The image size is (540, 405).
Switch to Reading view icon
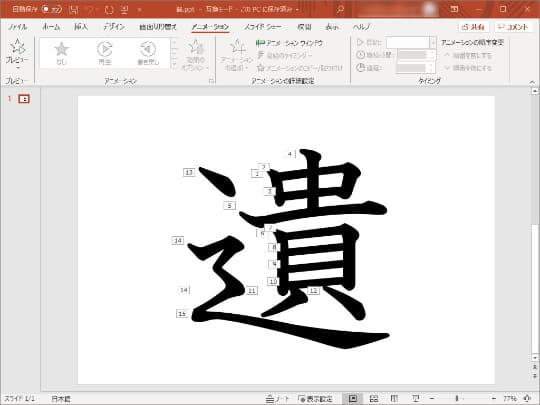pos(394,399)
